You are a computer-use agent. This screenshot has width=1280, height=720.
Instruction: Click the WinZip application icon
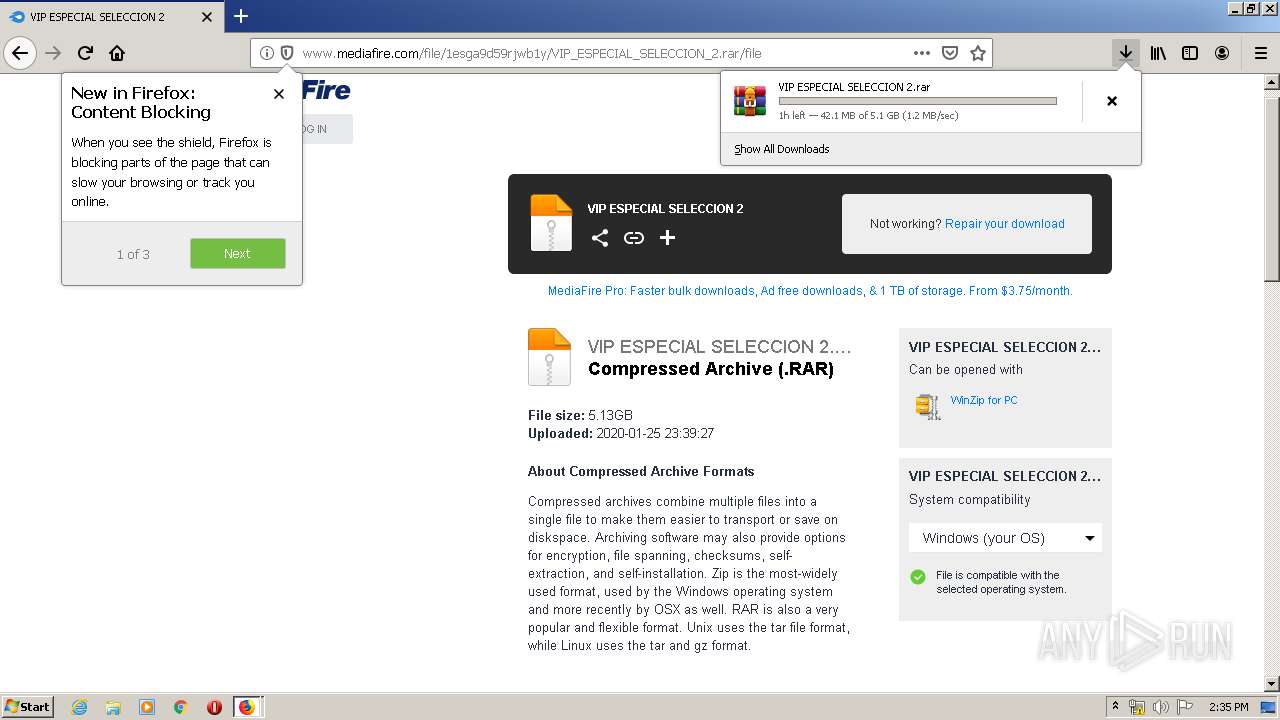[928, 406]
